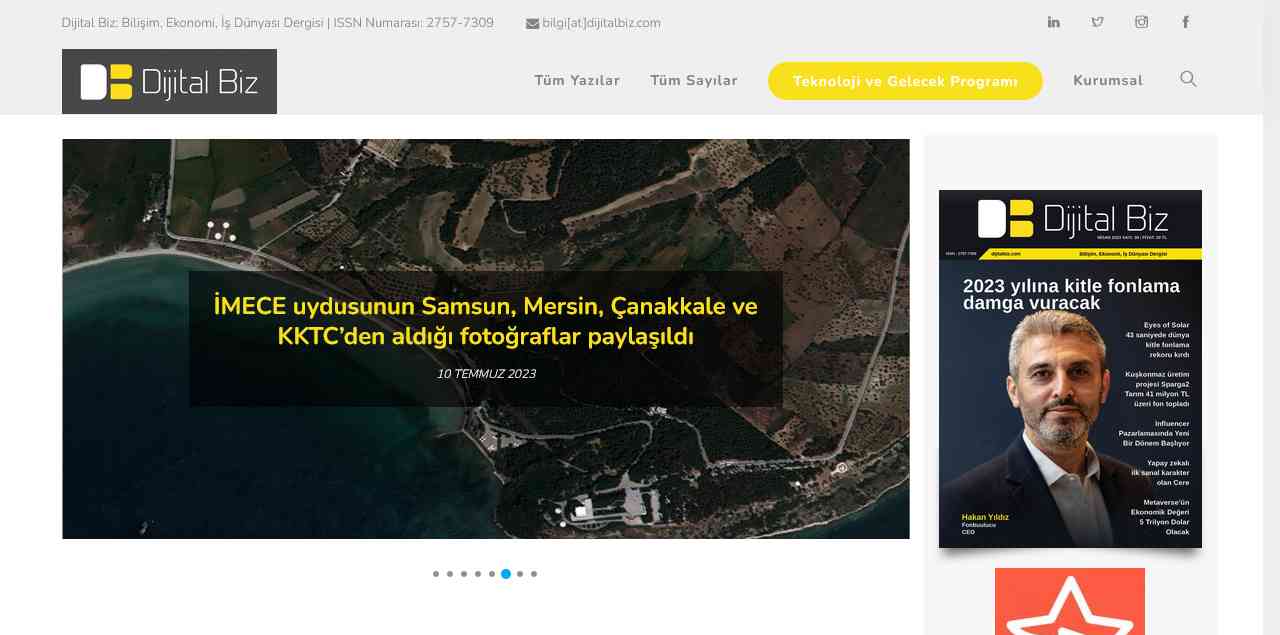Viewport: 1280px width, 635px height.
Task: Open the LinkedIn social icon
Action: coord(1053,22)
